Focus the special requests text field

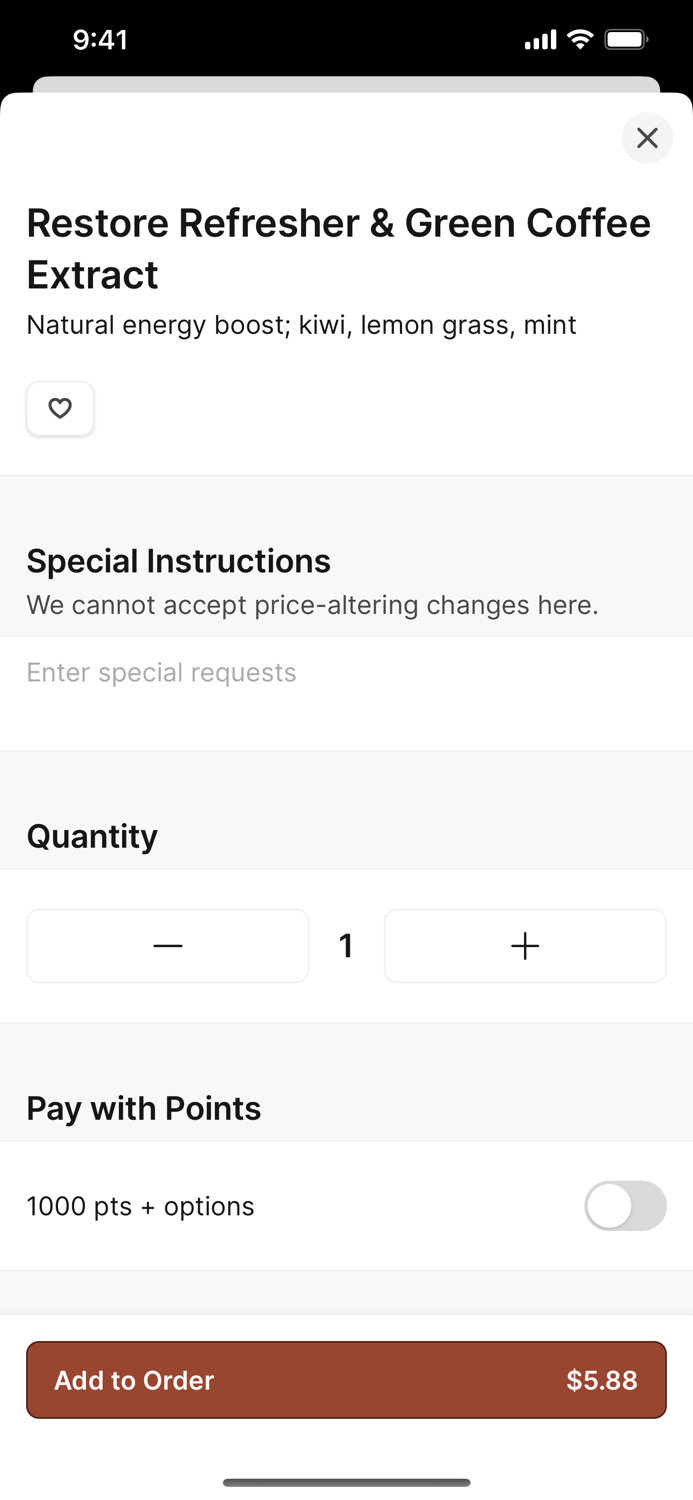[x=346, y=693]
